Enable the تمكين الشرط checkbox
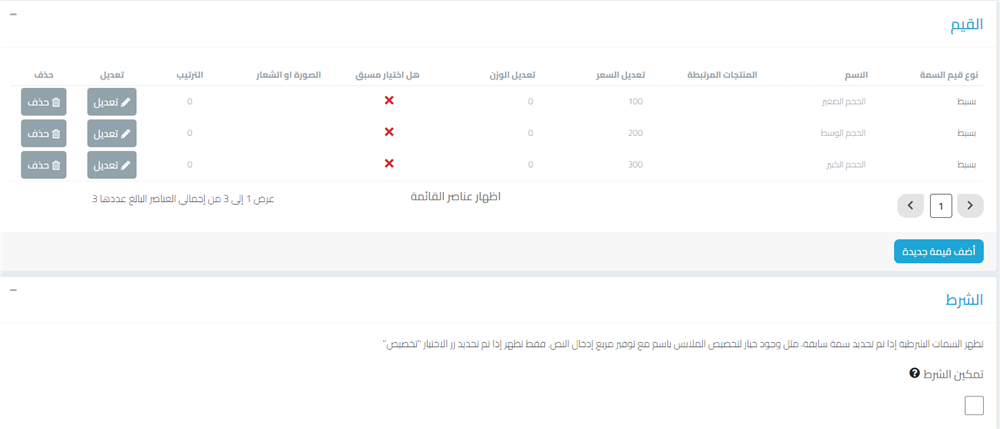The image size is (1000, 429). click(x=973, y=405)
